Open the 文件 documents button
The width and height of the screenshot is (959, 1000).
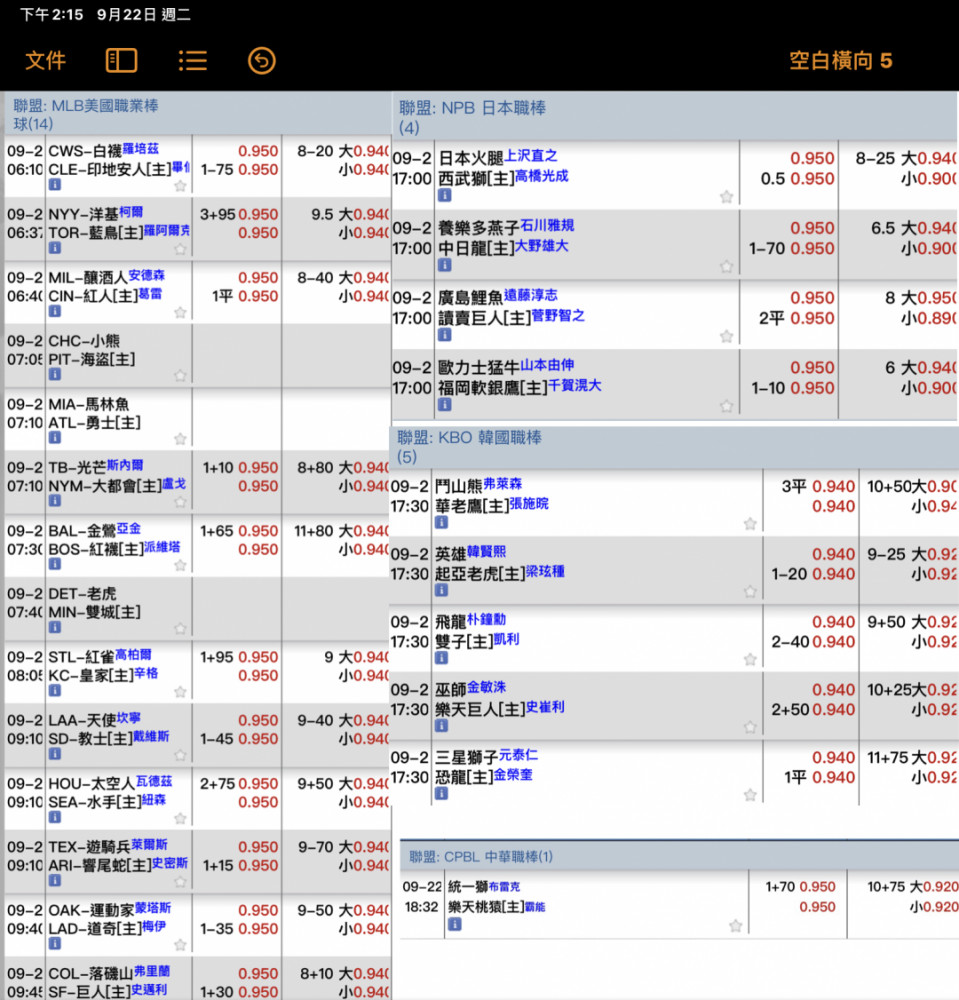click(45, 61)
